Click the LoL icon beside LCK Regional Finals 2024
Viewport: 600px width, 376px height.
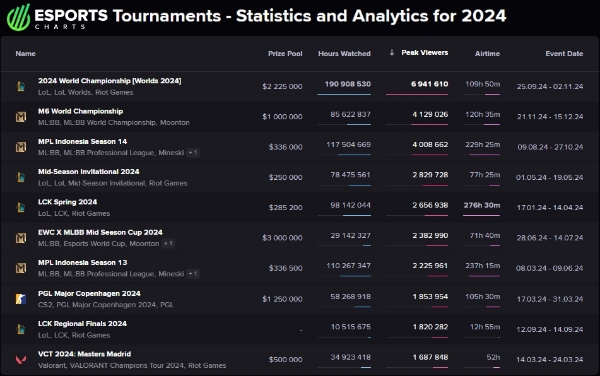point(21,329)
